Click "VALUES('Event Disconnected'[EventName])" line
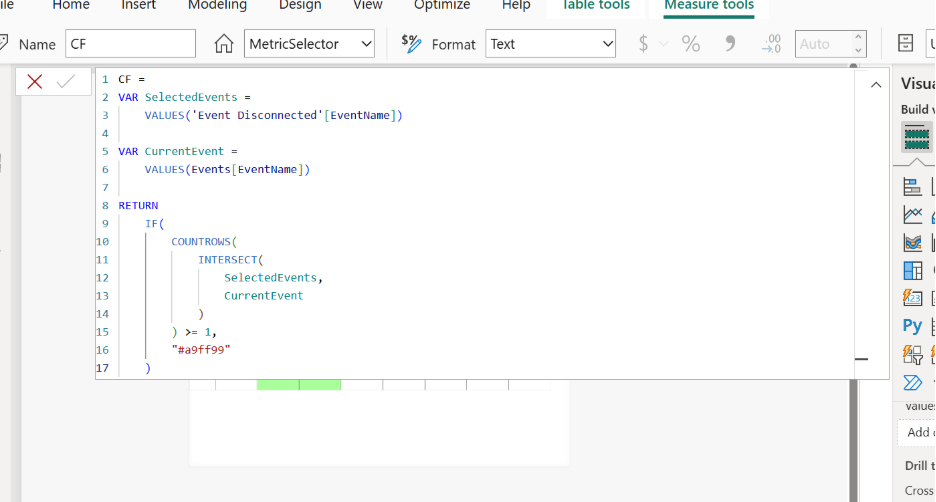The width and height of the screenshot is (936, 502). [x=273, y=115]
